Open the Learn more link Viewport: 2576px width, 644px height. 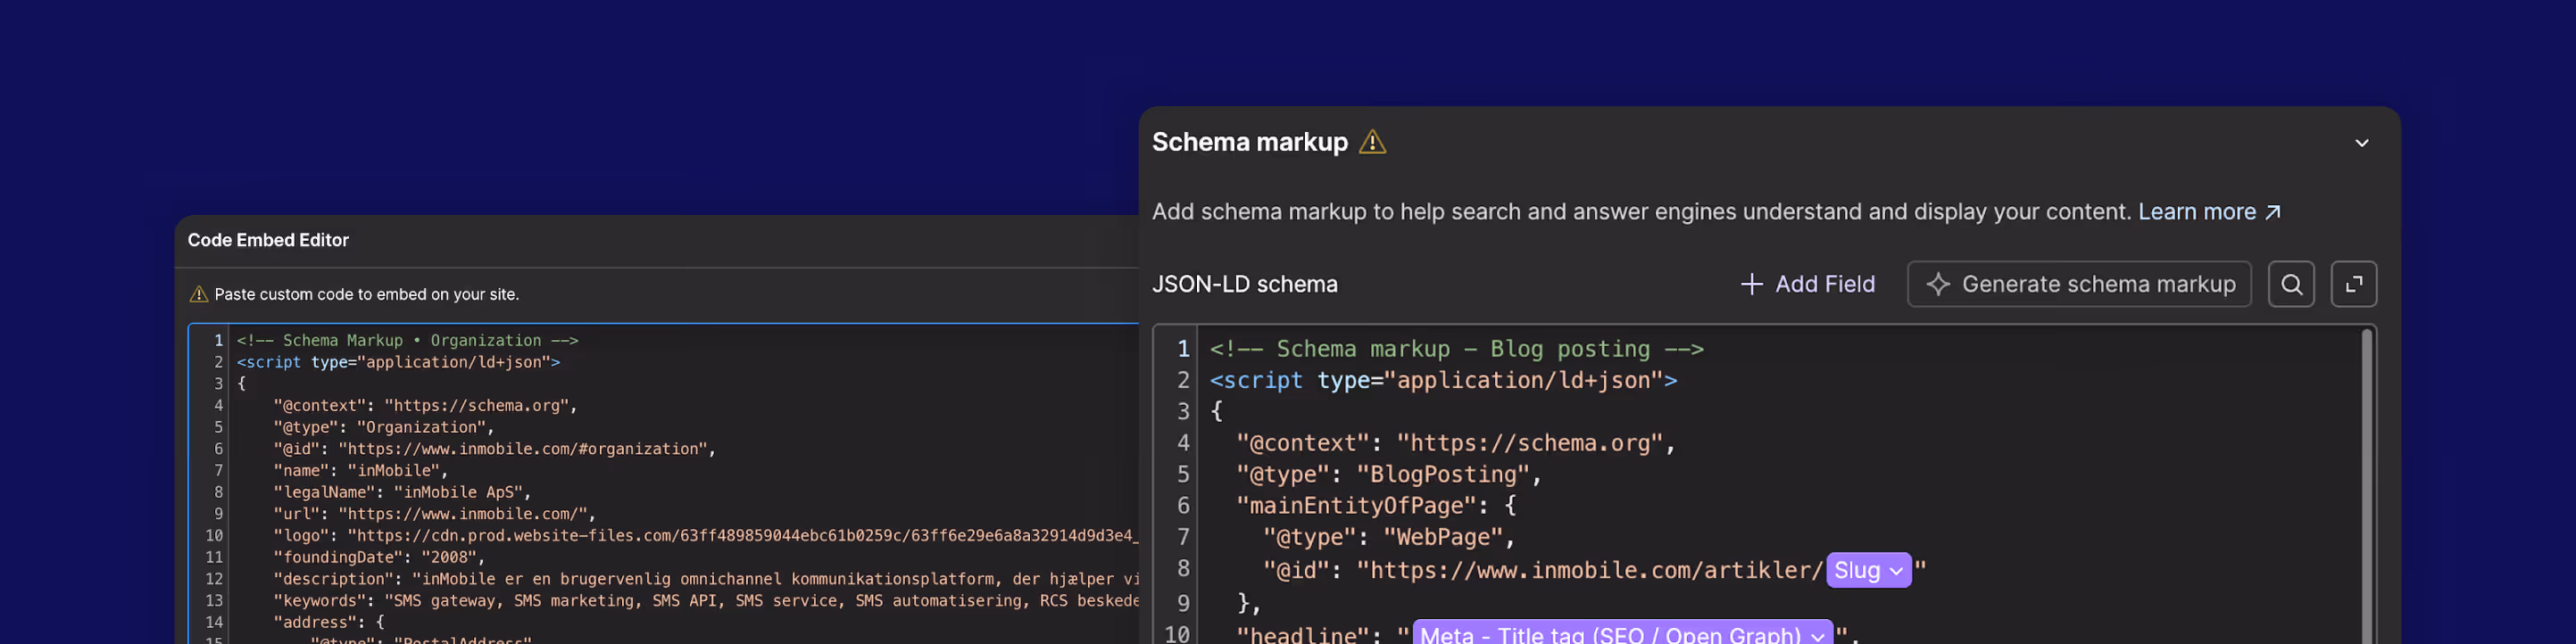click(2208, 212)
